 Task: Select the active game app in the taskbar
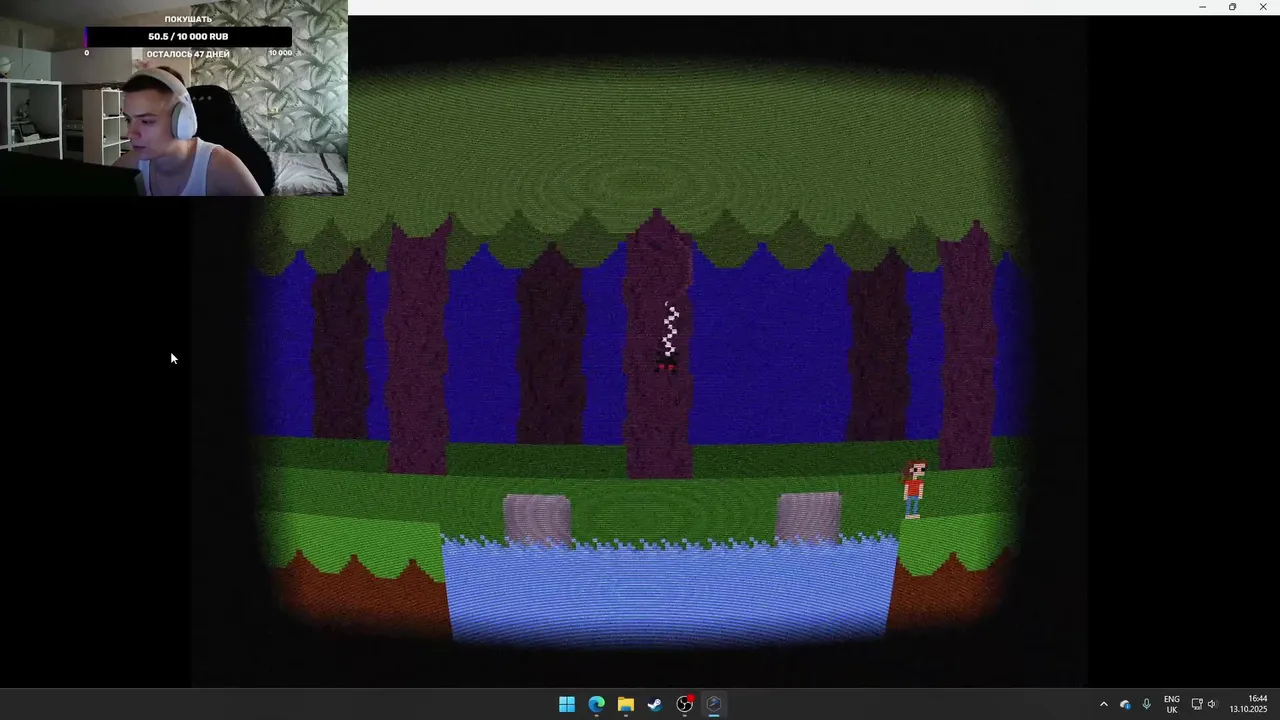point(714,704)
